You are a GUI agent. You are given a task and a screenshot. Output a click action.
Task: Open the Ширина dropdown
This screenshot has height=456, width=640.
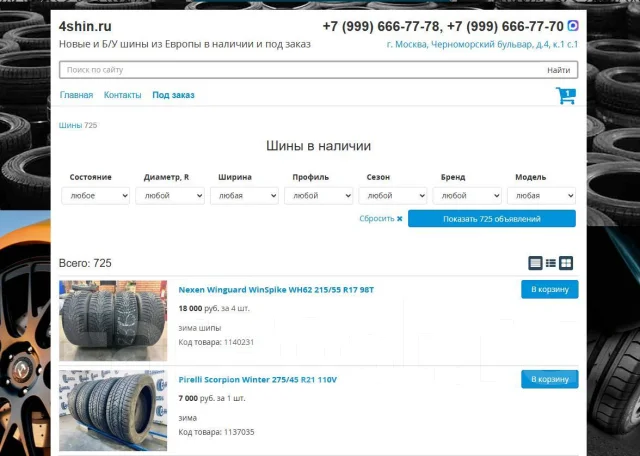pos(244,196)
